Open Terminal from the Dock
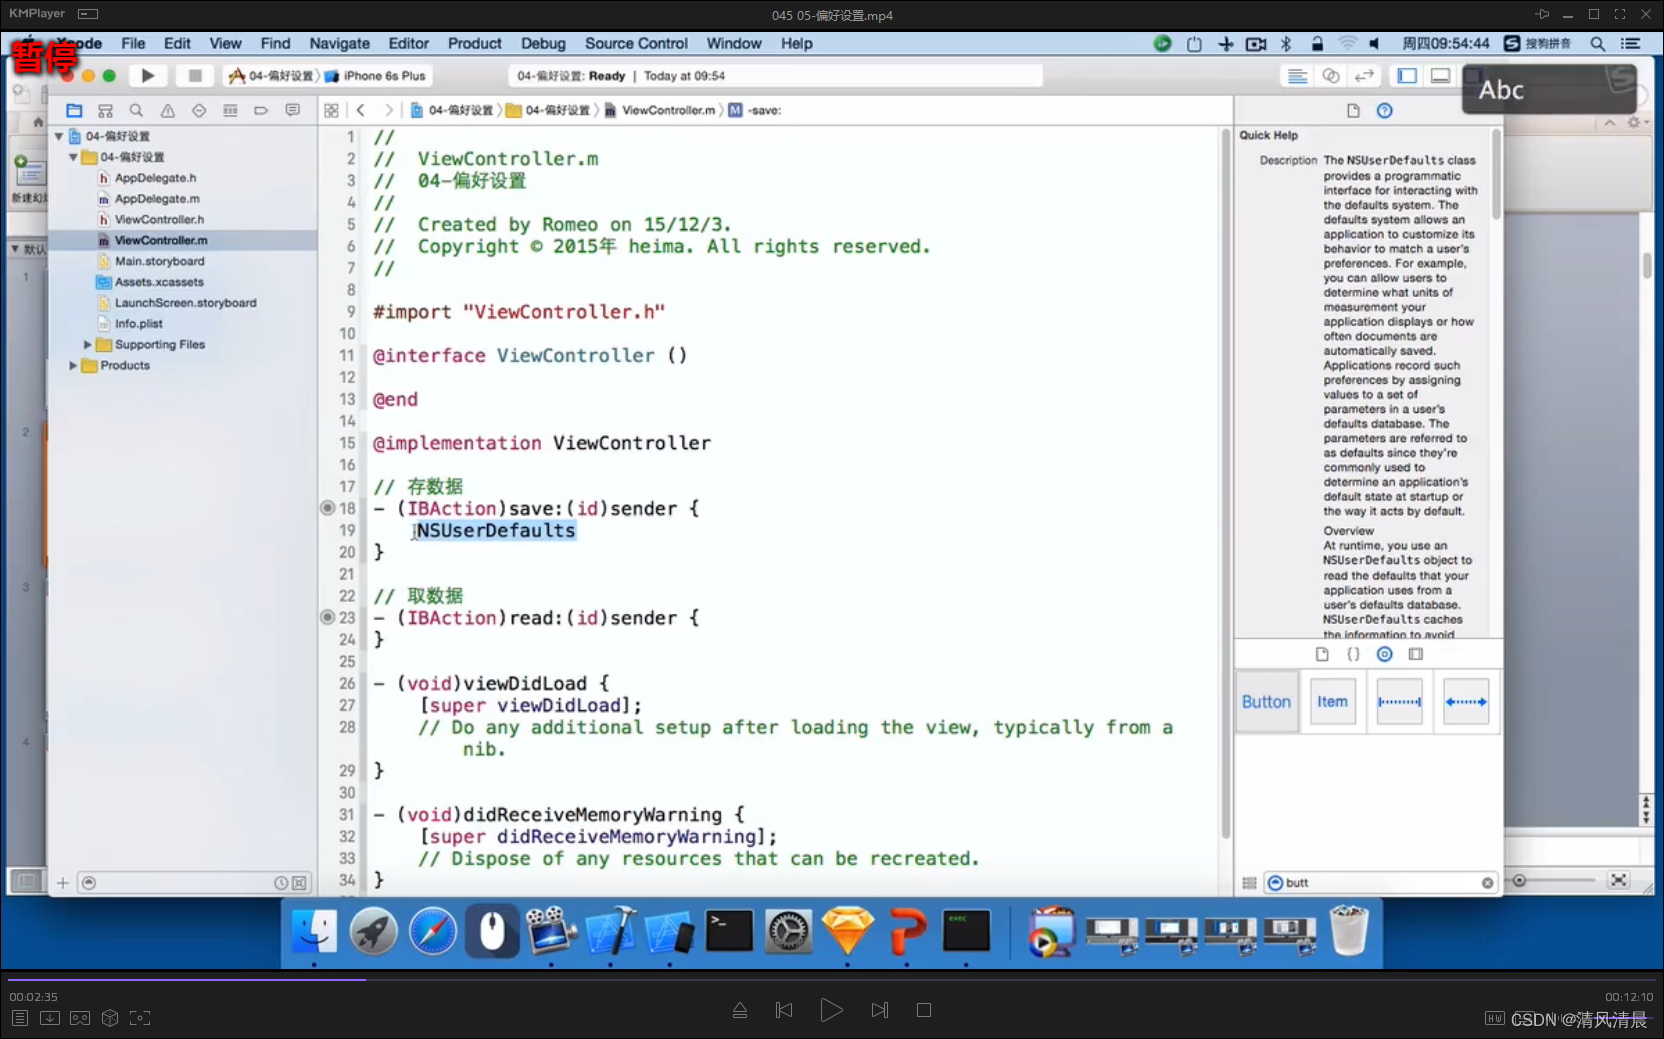 (x=729, y=932)
